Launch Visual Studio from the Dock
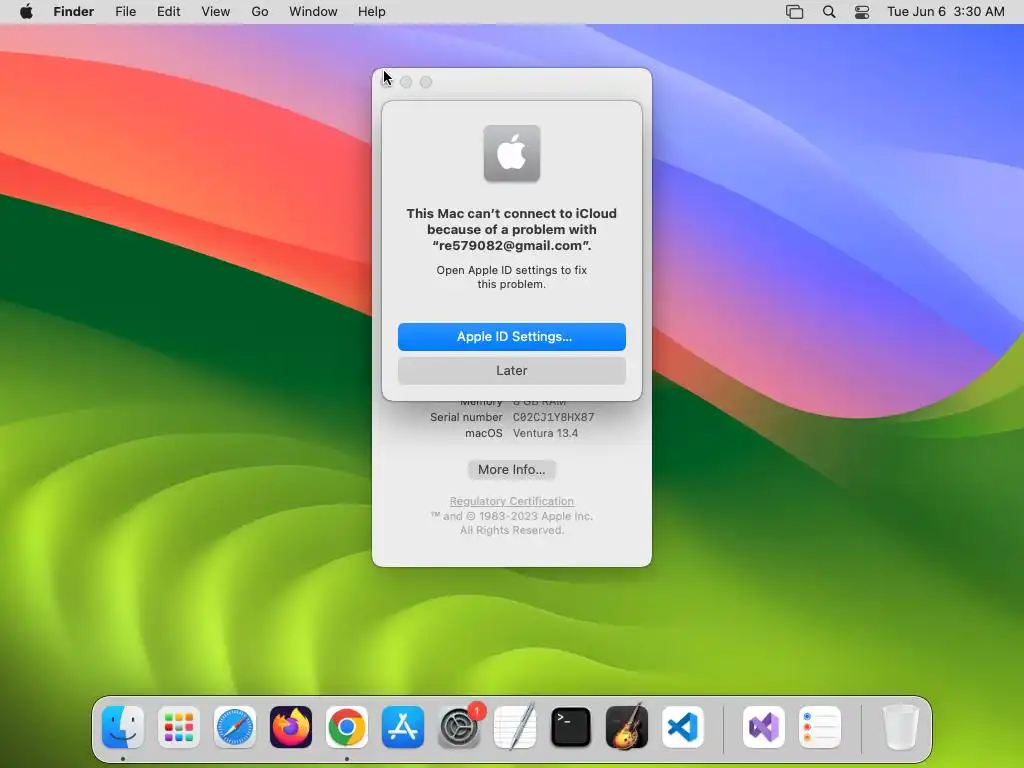The image size is (1024, 768). 763,727
